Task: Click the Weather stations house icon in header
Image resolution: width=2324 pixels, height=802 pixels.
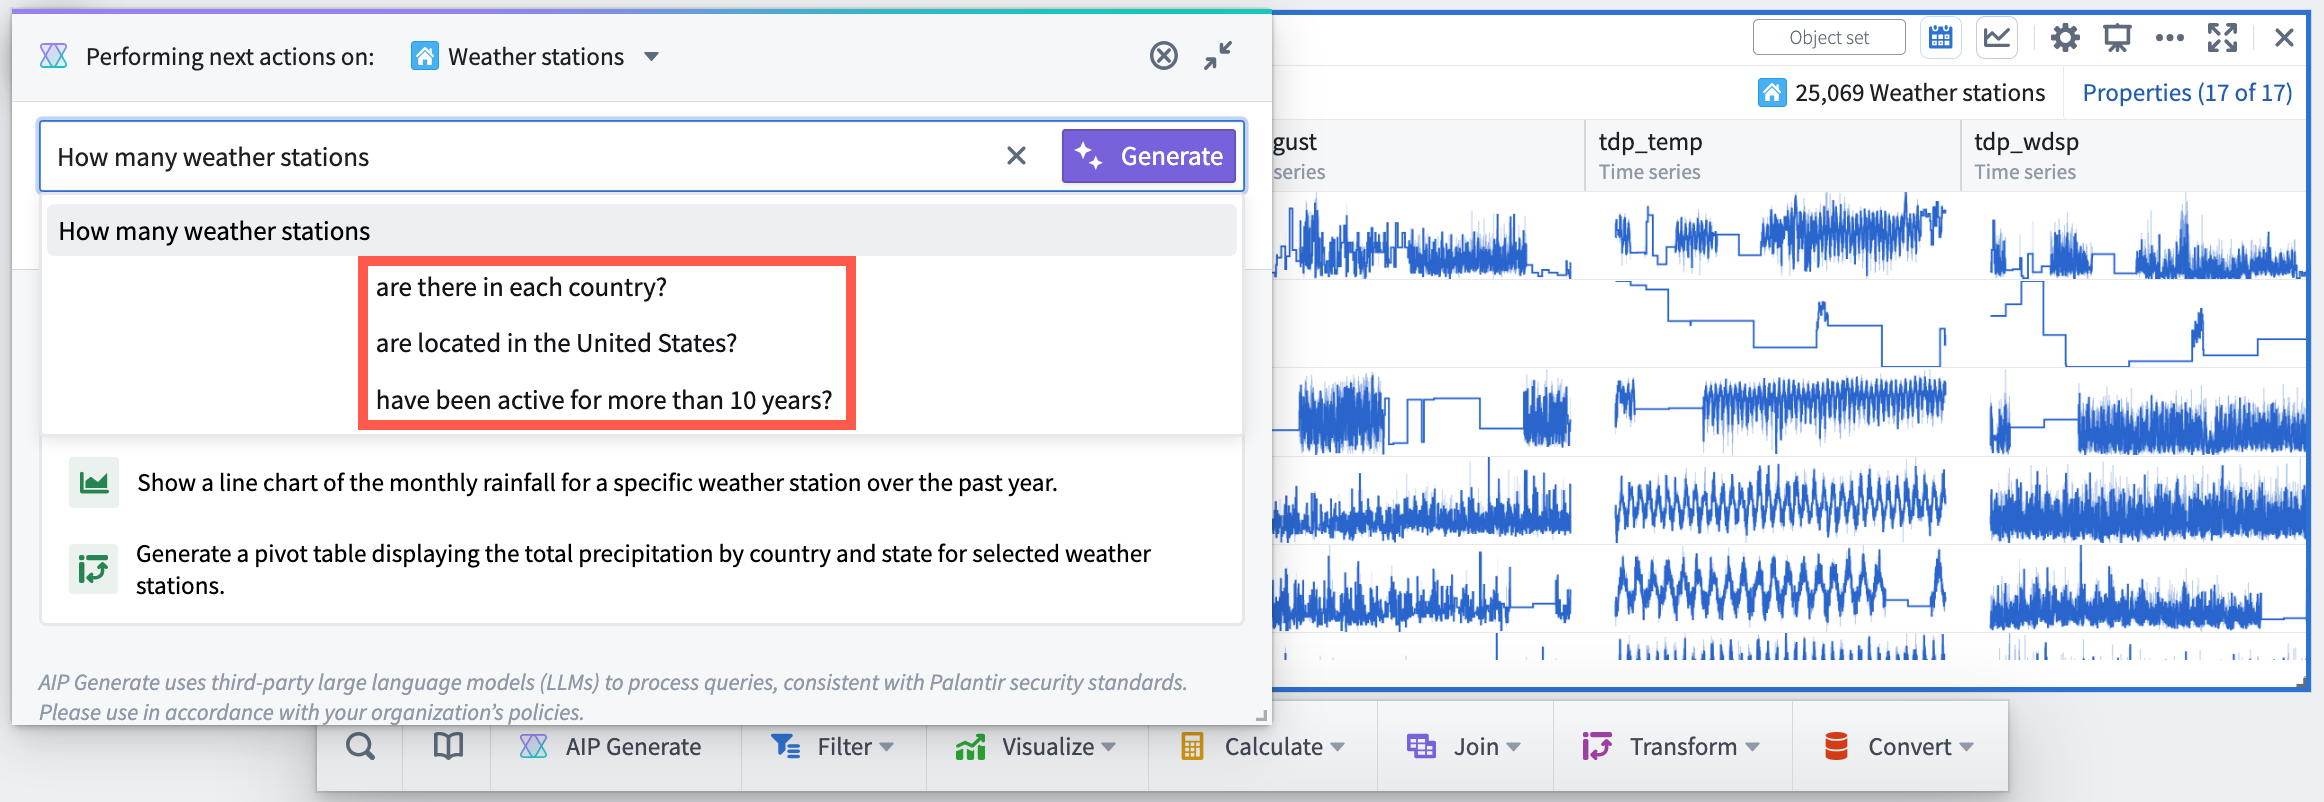Action: coord(424,56)
